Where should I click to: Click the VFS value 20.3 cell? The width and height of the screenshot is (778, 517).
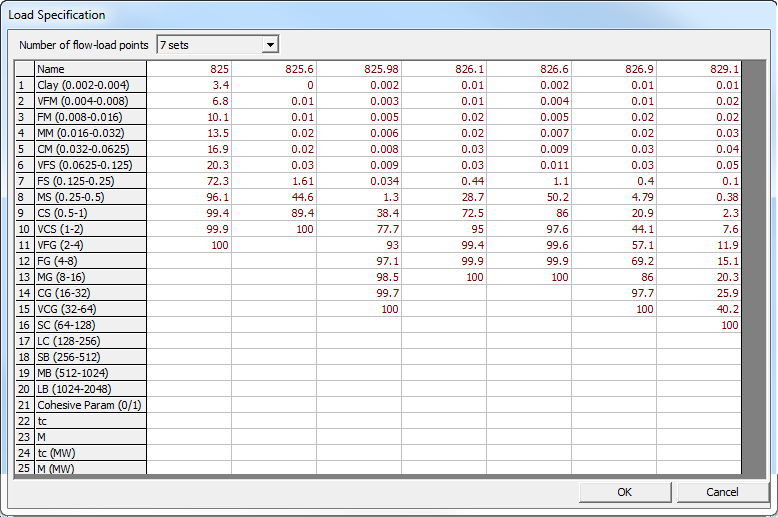pos(189,165)
